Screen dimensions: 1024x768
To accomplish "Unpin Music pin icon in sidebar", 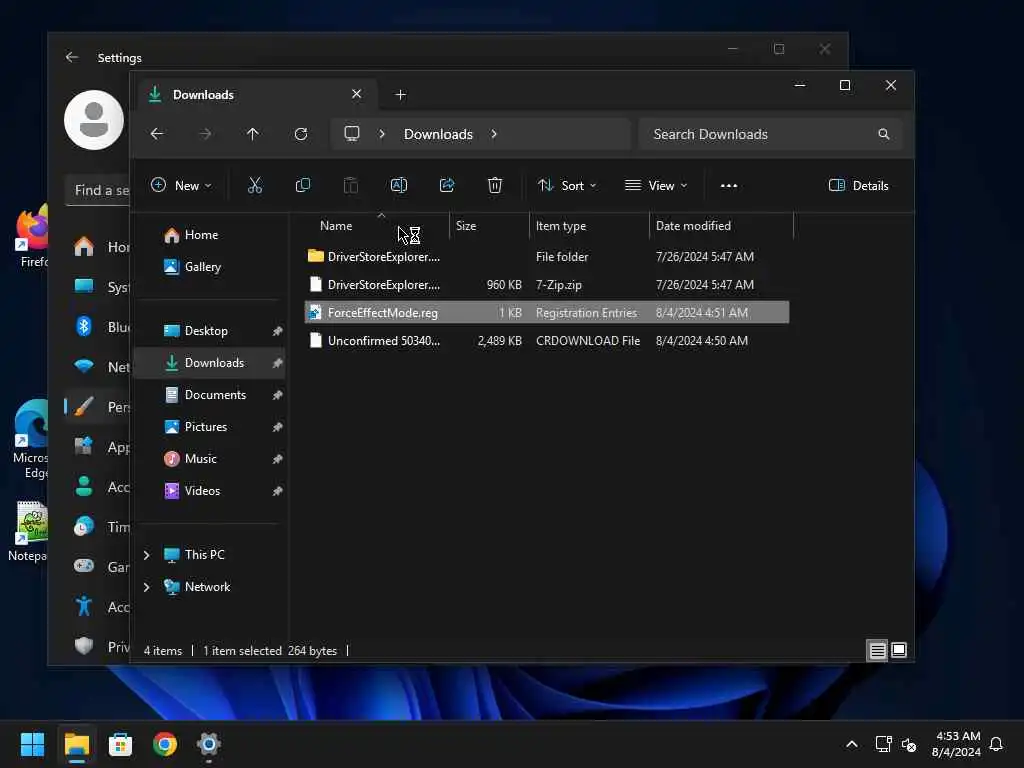I will [278, 459].
